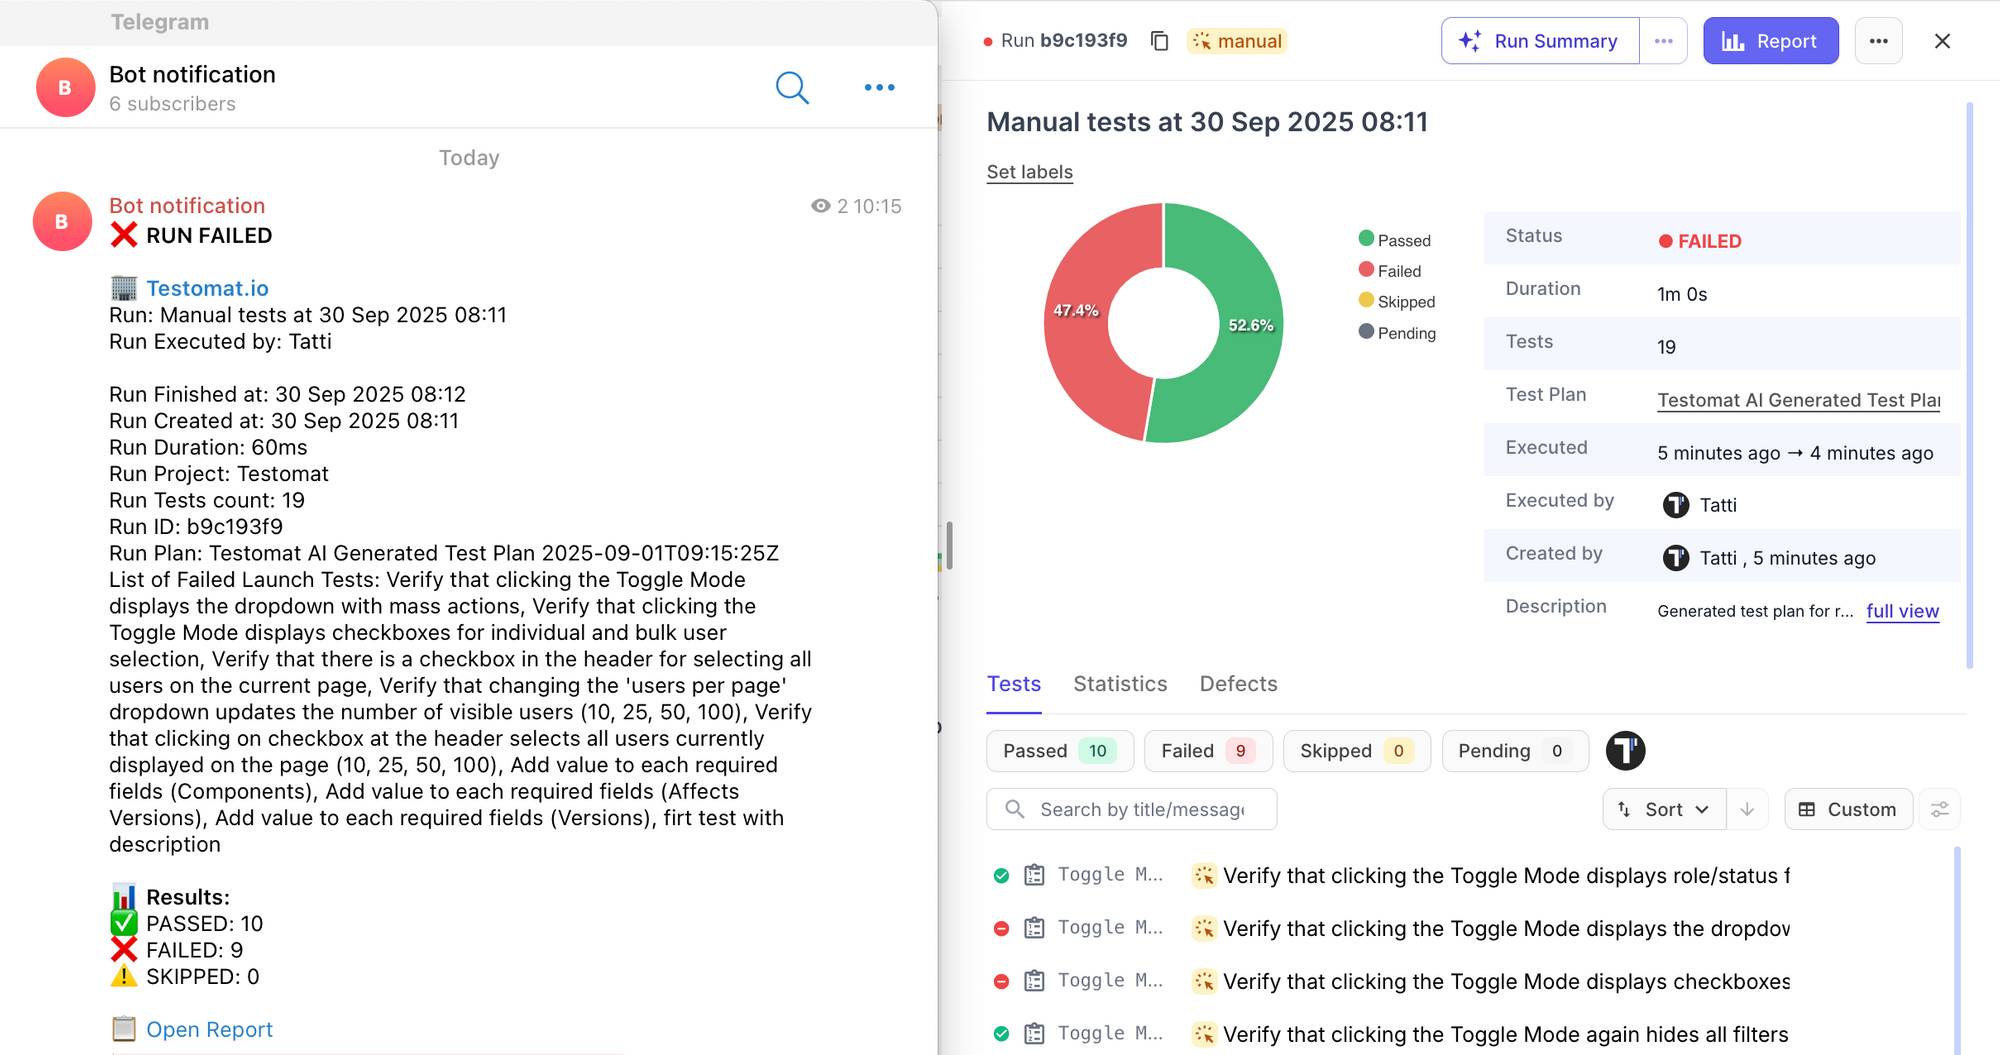The width and height of the screenshot is (2000, 1055).
Task: Click the Bot notification channel avatar
Action: (x=65, y=88)
